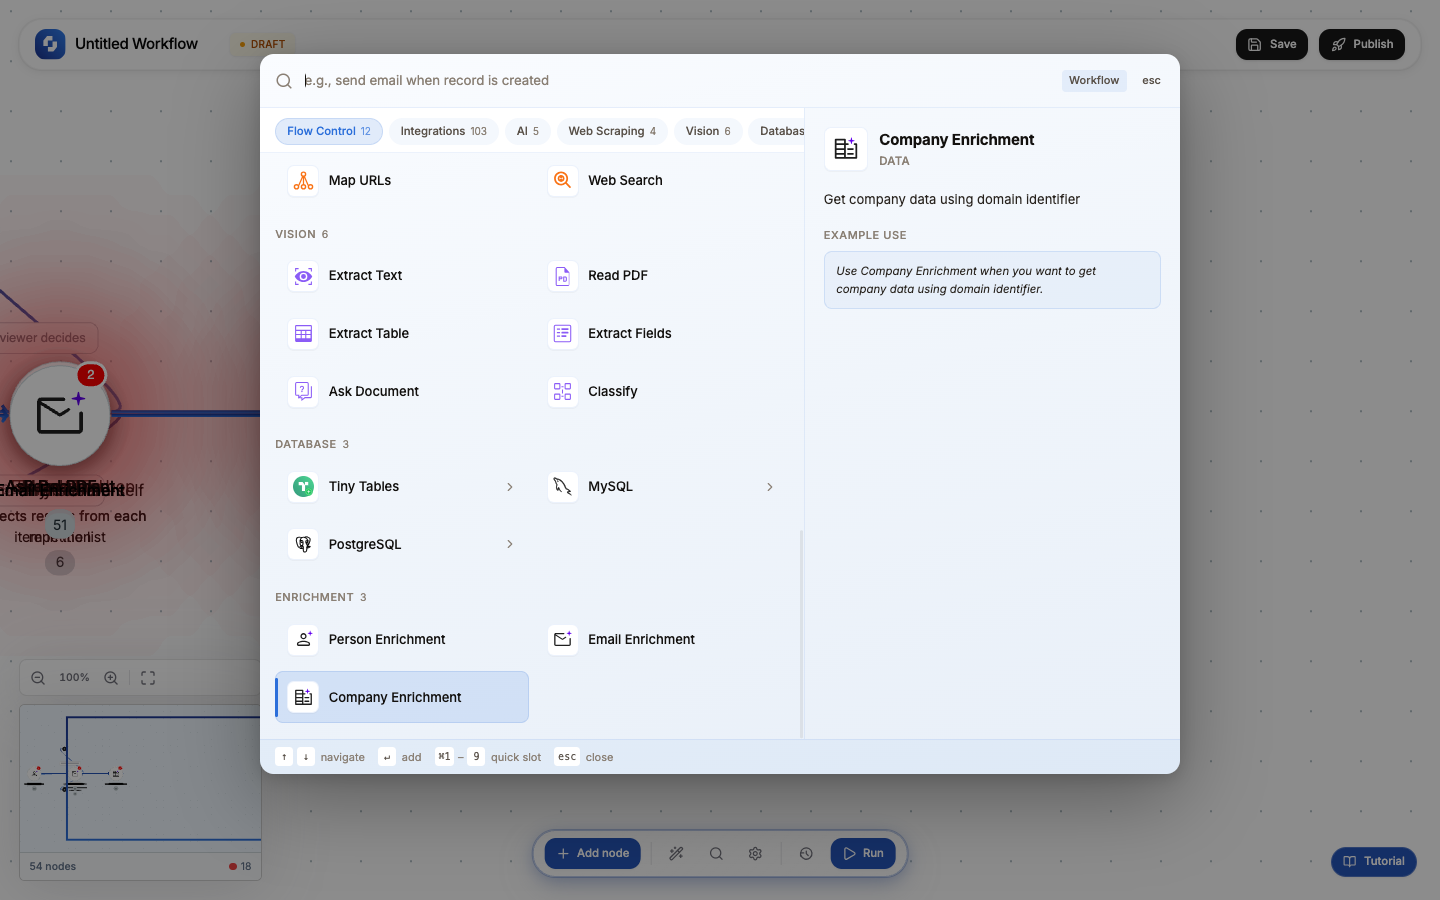
Task: Switch to the Web Scraping category tab
Action: 612,131
